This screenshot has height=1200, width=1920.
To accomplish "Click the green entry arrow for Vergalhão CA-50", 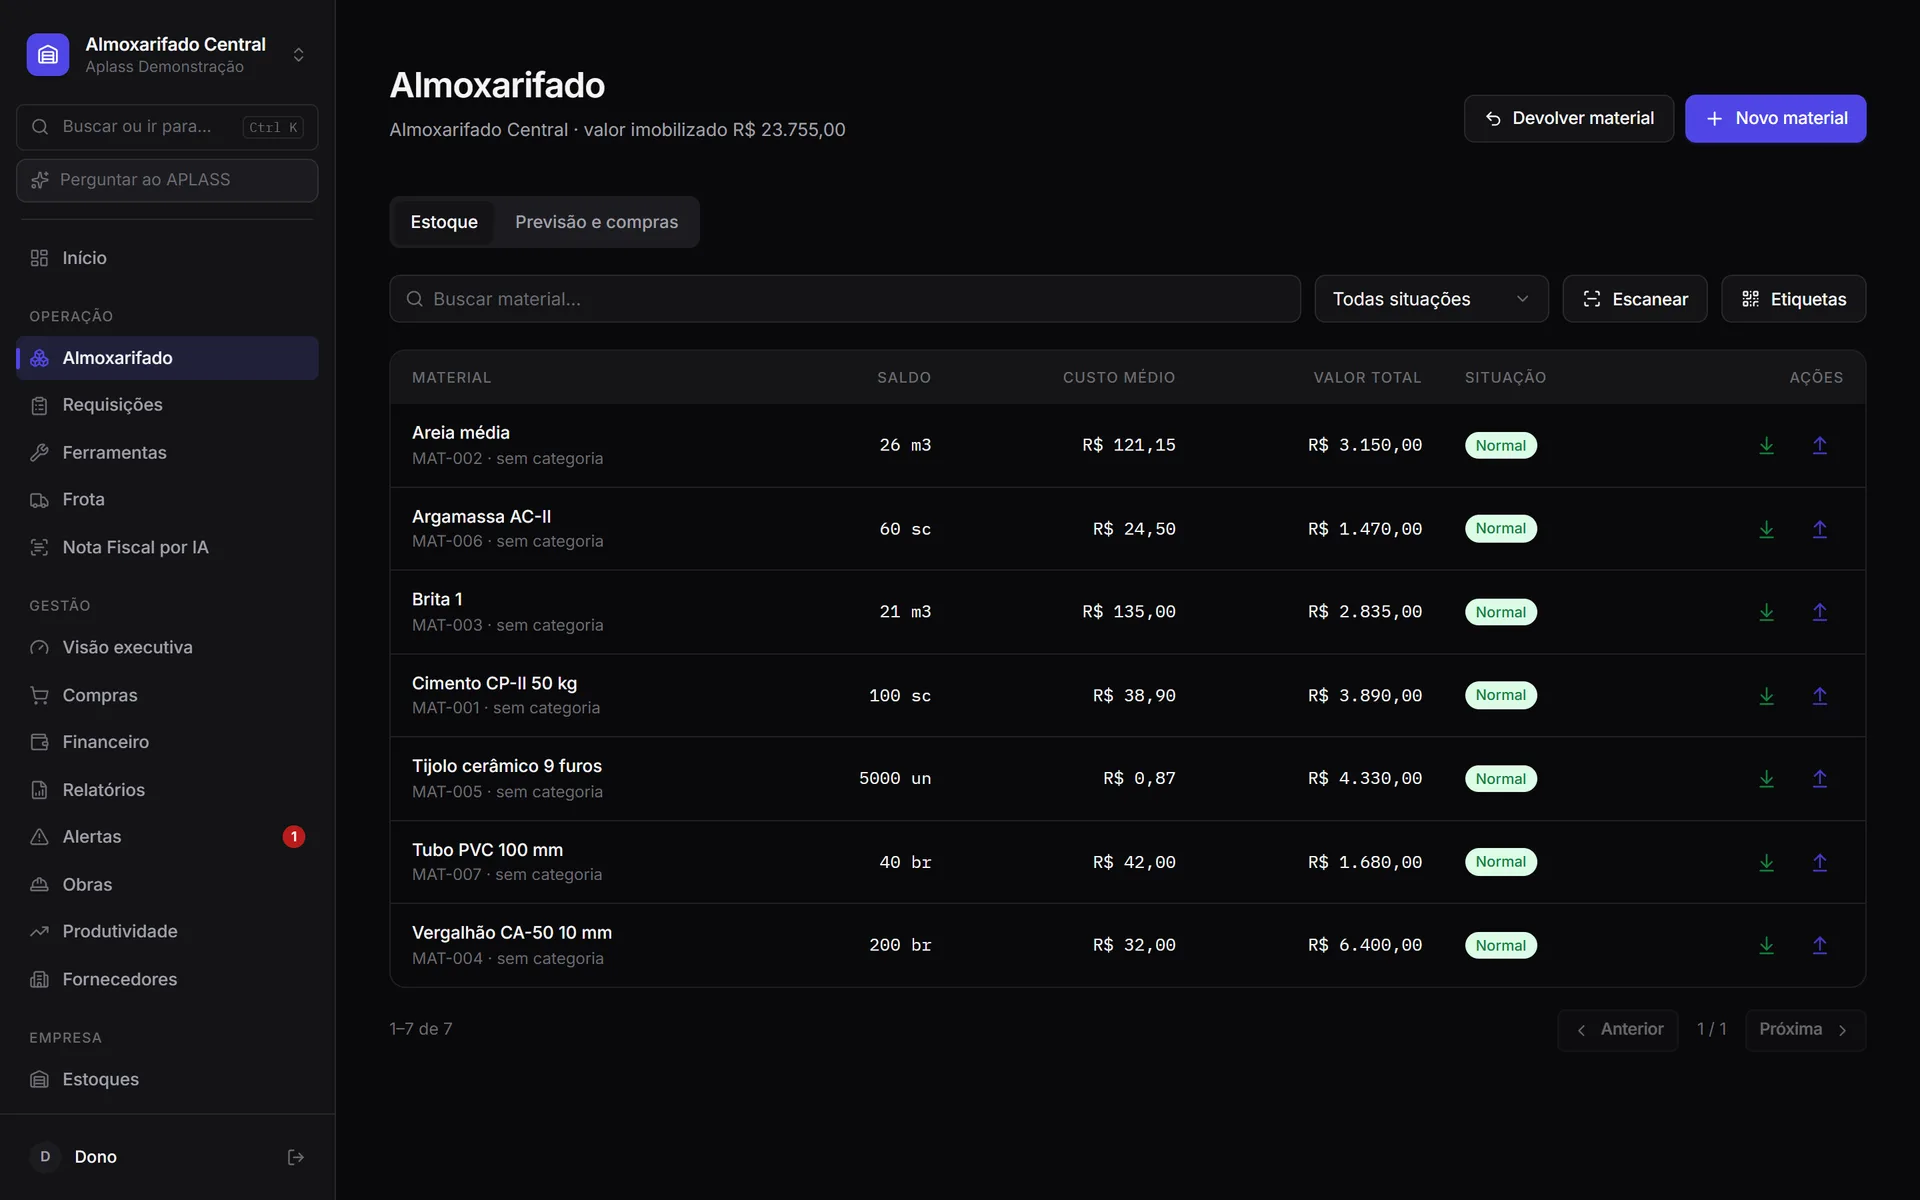I will [1766, 945].
